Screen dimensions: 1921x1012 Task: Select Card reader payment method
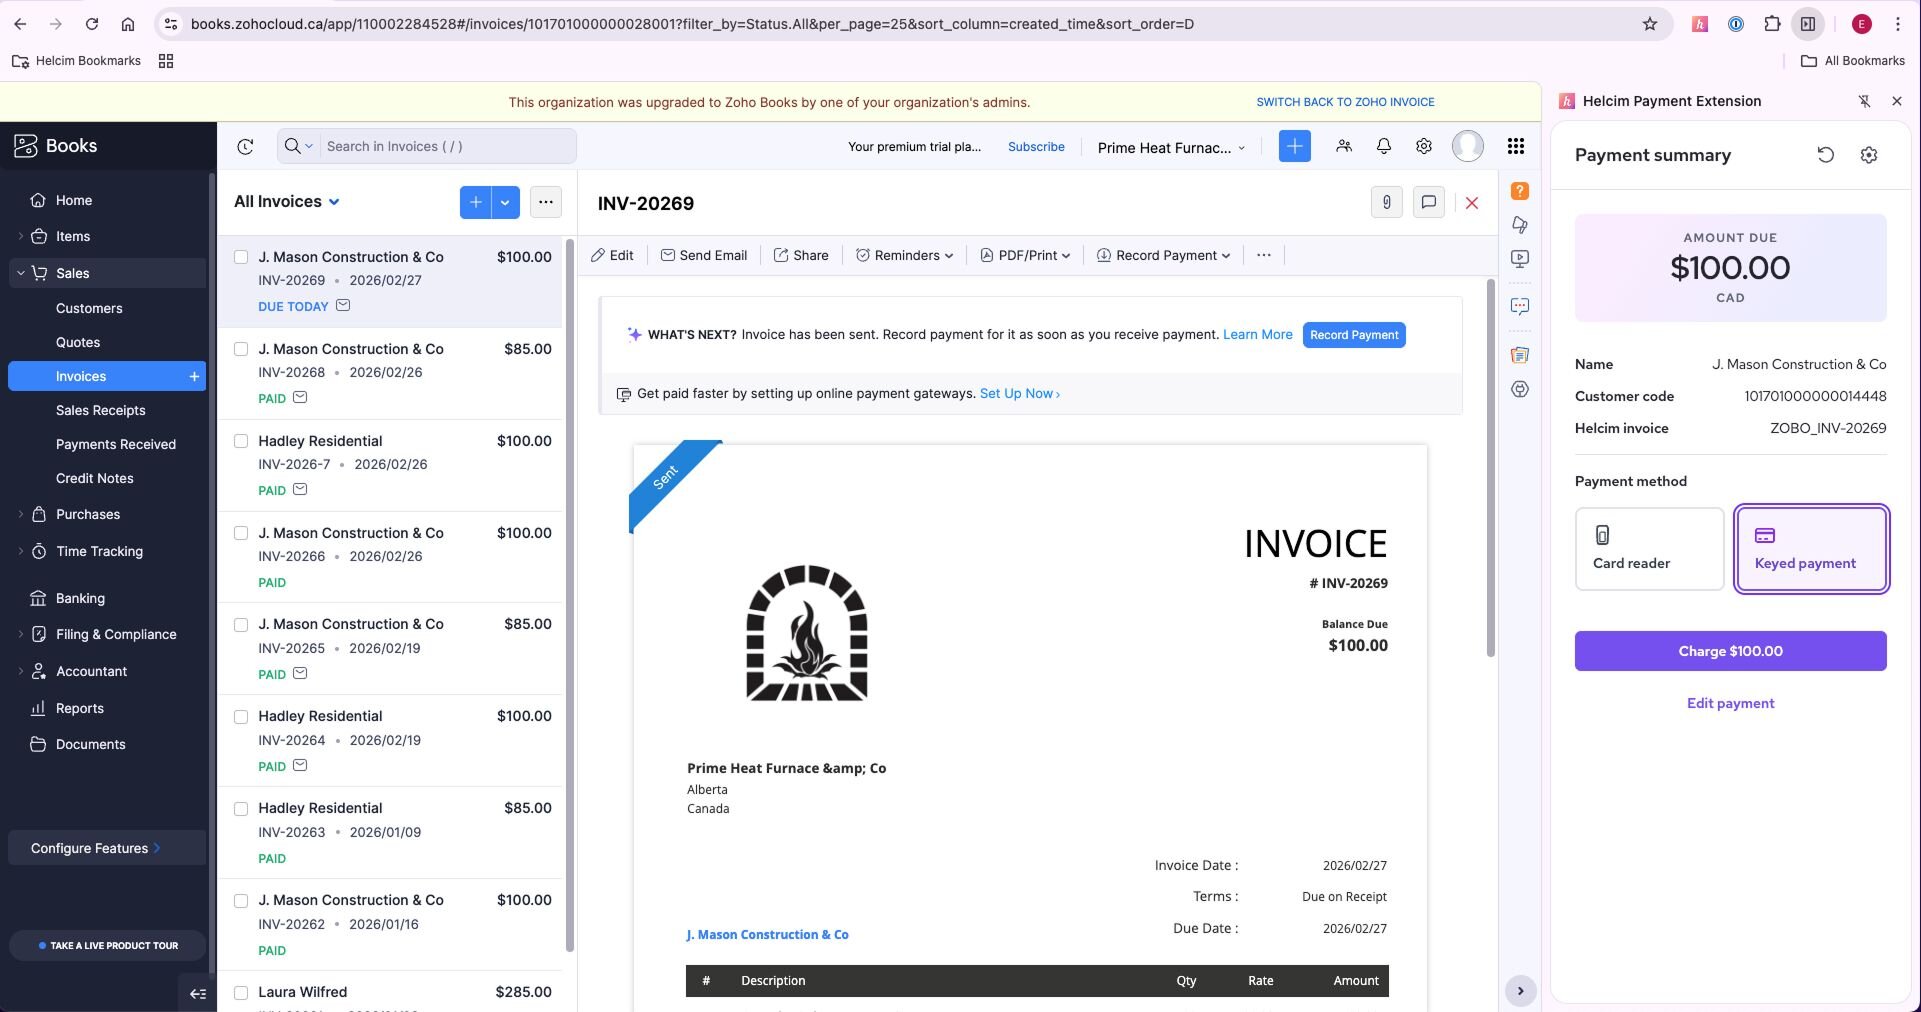[1648, 549]
